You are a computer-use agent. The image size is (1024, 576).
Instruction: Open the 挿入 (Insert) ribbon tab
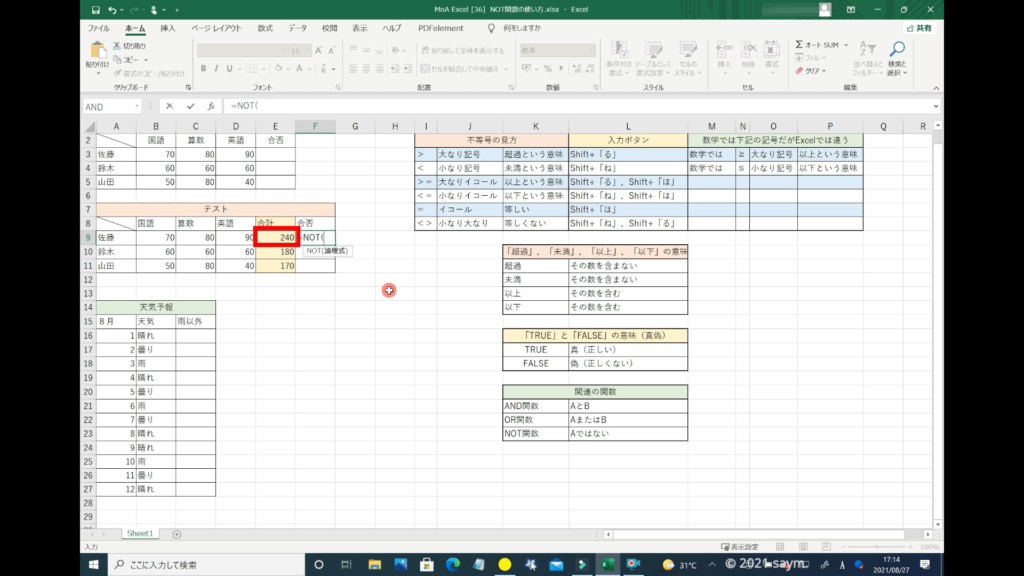[168, 28]
